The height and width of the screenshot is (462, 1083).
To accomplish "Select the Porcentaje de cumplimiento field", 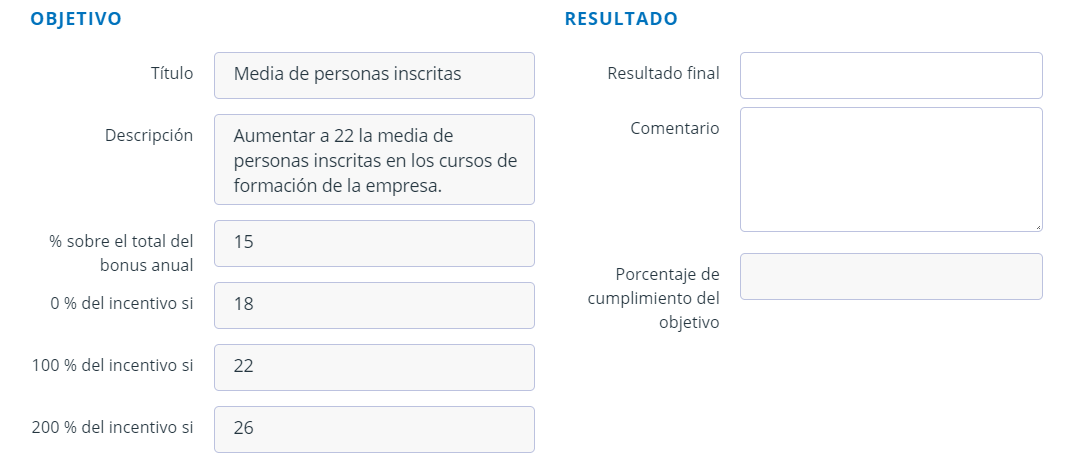I will click(x=890, y=276).
